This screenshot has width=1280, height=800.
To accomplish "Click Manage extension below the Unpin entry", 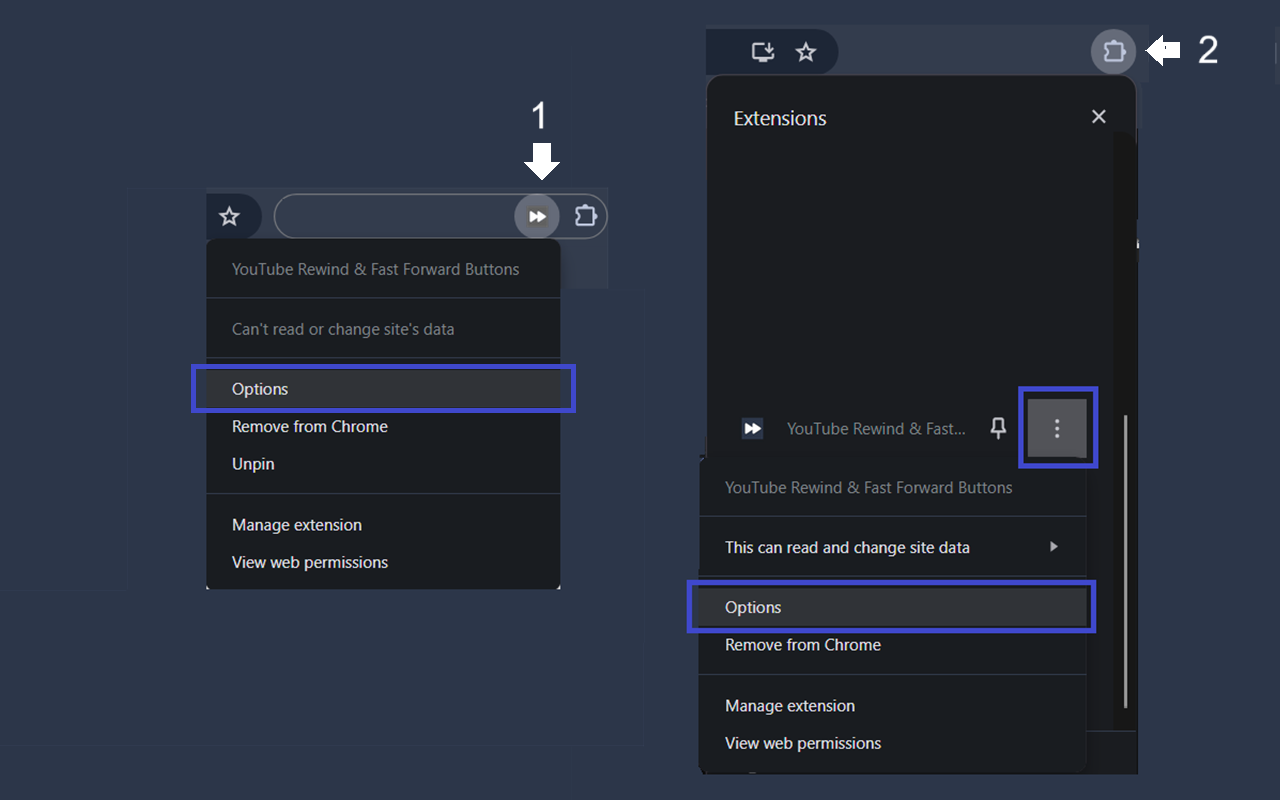I will (297, 525).
